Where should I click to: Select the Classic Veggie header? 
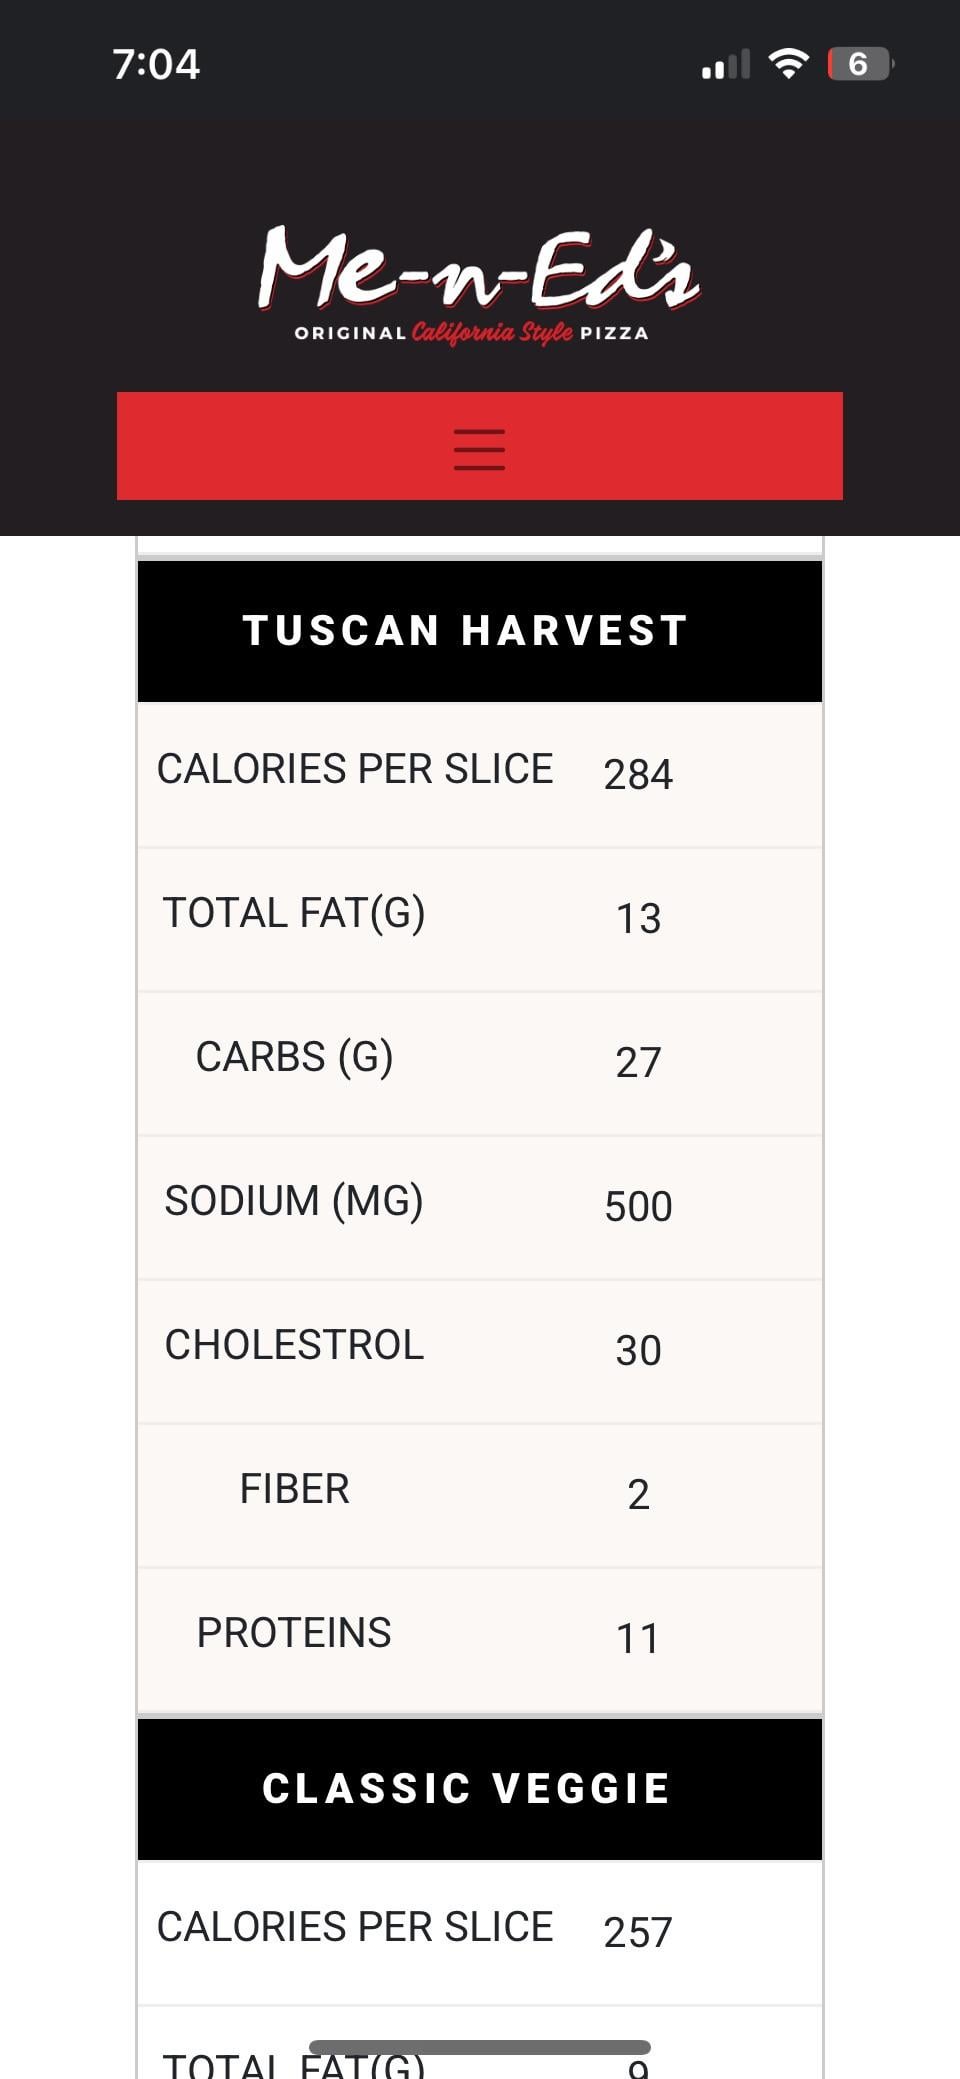[466, 1789]
